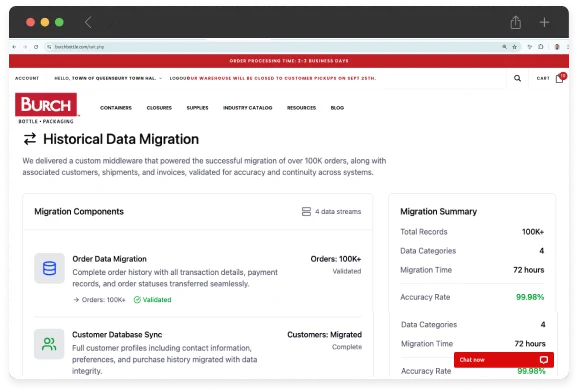Click the share icon in window title bar
The width and height of the screenshot is (580, 392).
point(516,22)
